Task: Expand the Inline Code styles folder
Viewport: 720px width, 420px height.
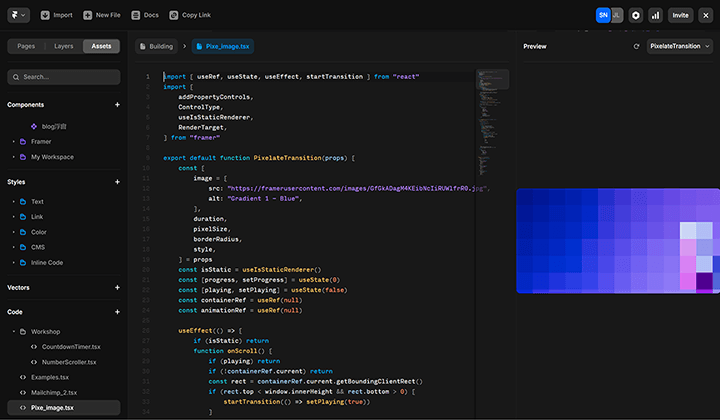Action: (13, 263)
